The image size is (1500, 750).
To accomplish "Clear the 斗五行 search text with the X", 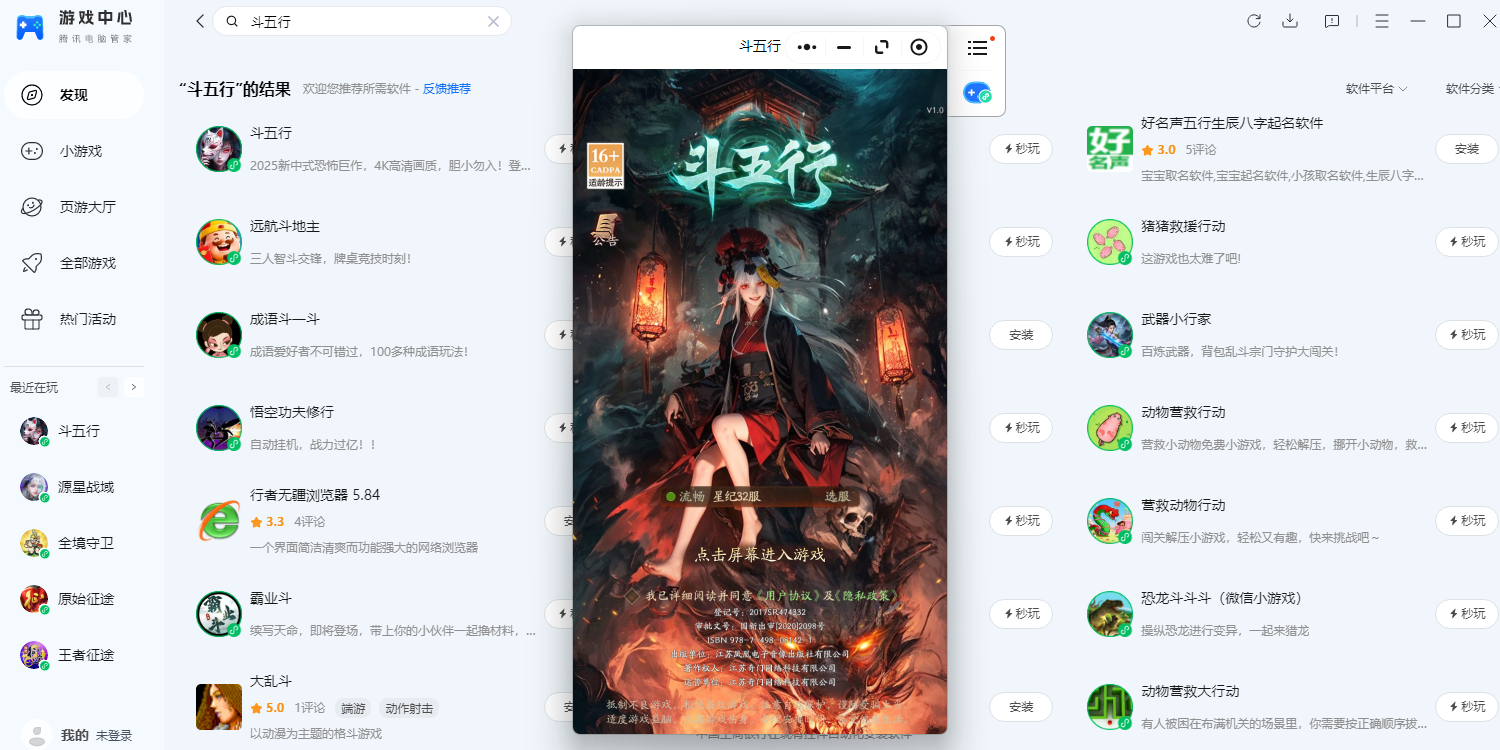I will (493, 21).
